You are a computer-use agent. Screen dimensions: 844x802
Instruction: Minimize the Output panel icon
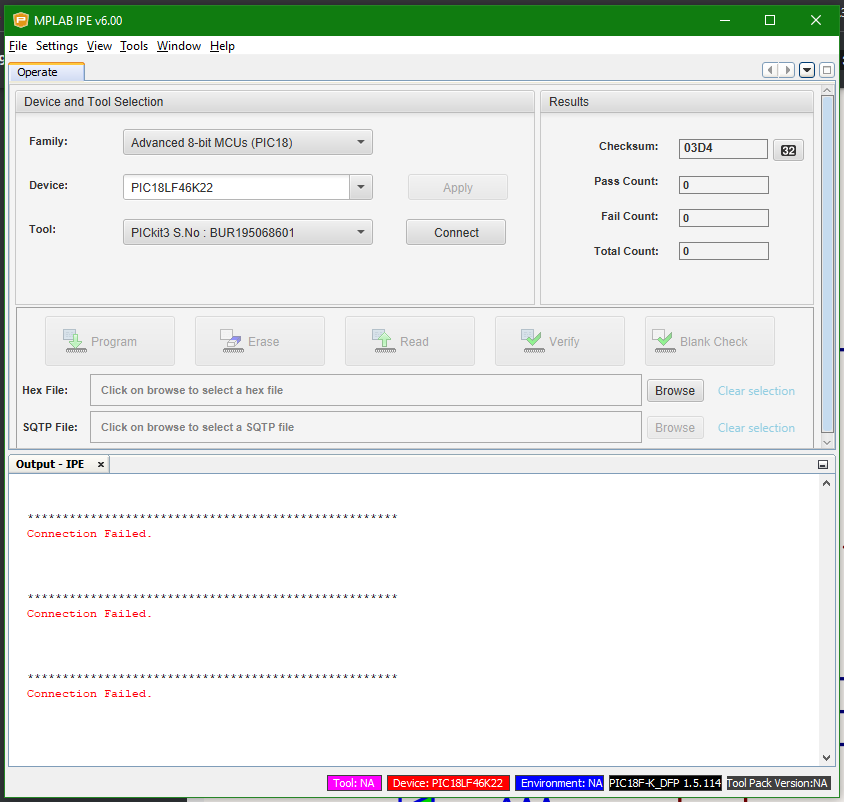pos(822,465)
